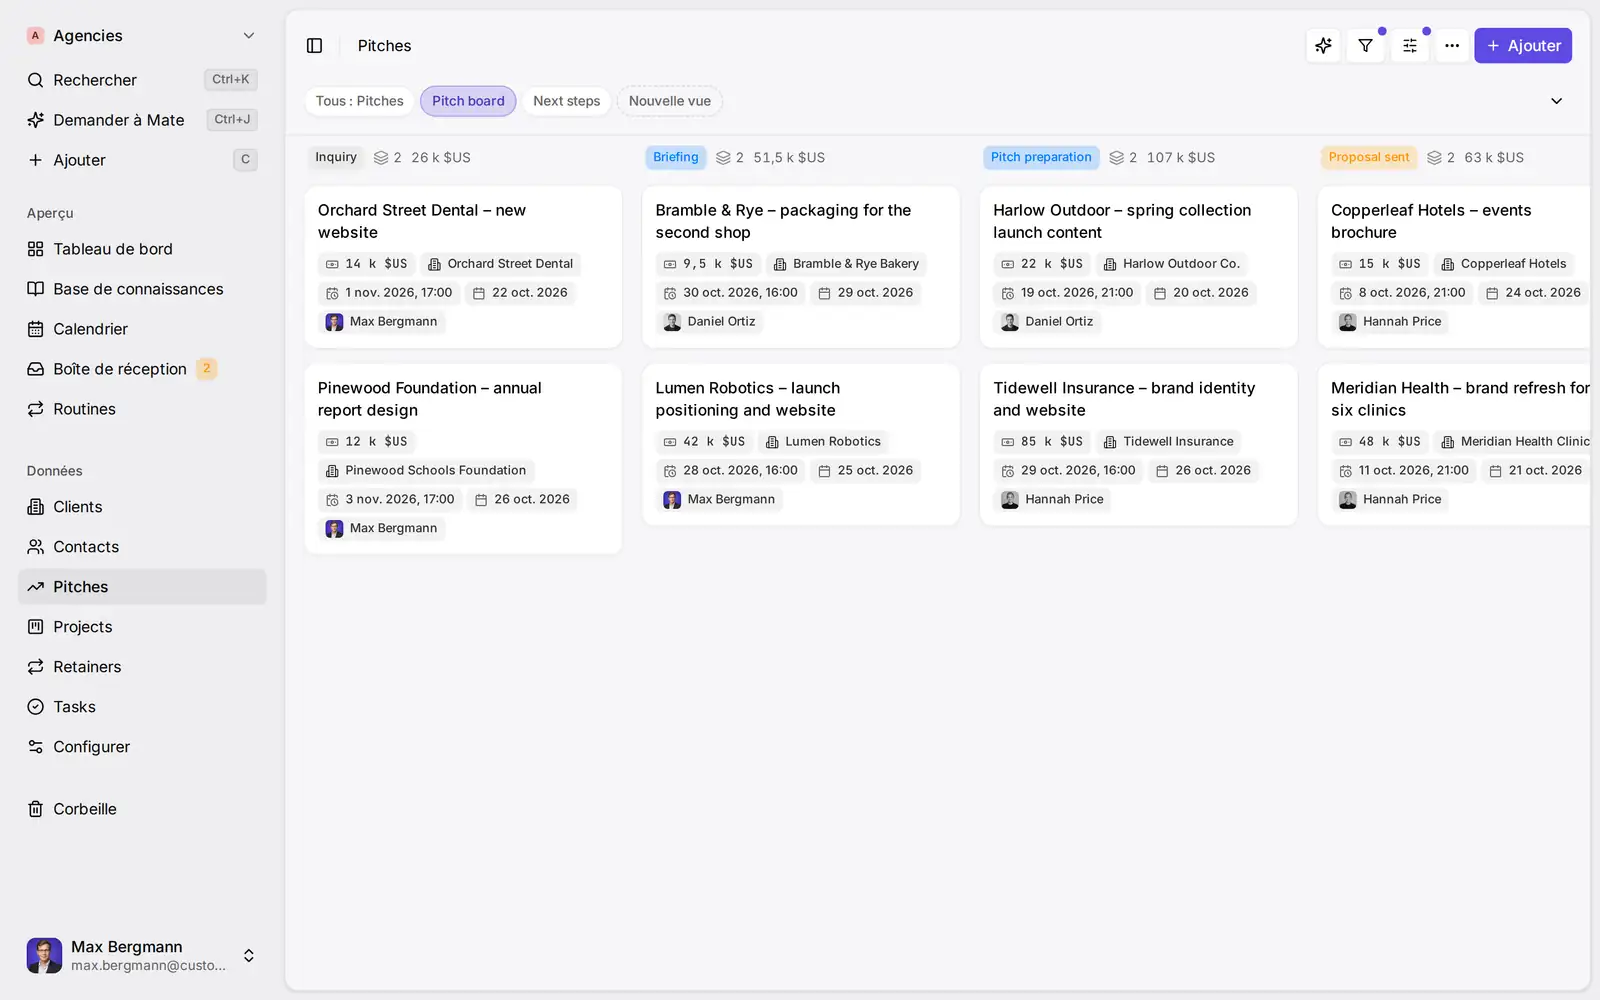Click Hannah Price on Copperleaf Hotels card
This screenshot has height=1000, width=1600.
click(x=1390, y=321)
